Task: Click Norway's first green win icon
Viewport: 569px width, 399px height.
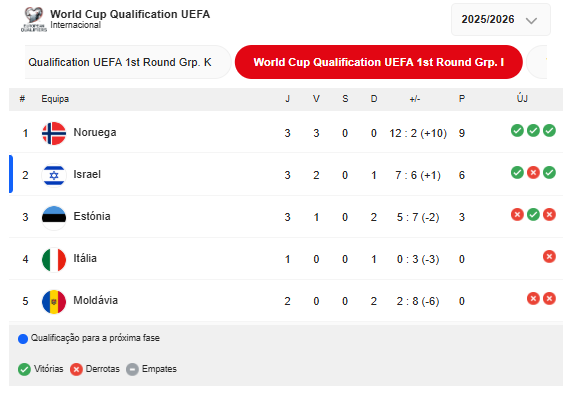Action: pyautogui.click(x=517, y=130)
